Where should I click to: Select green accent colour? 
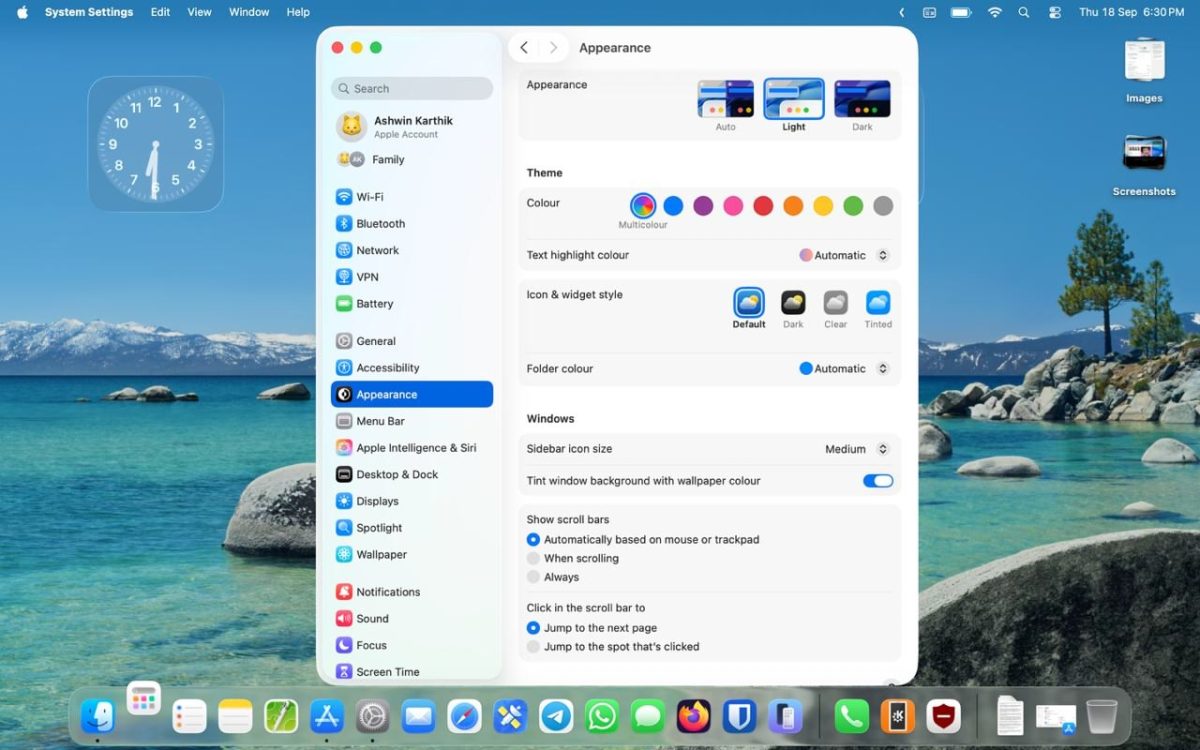click(853, 206)
